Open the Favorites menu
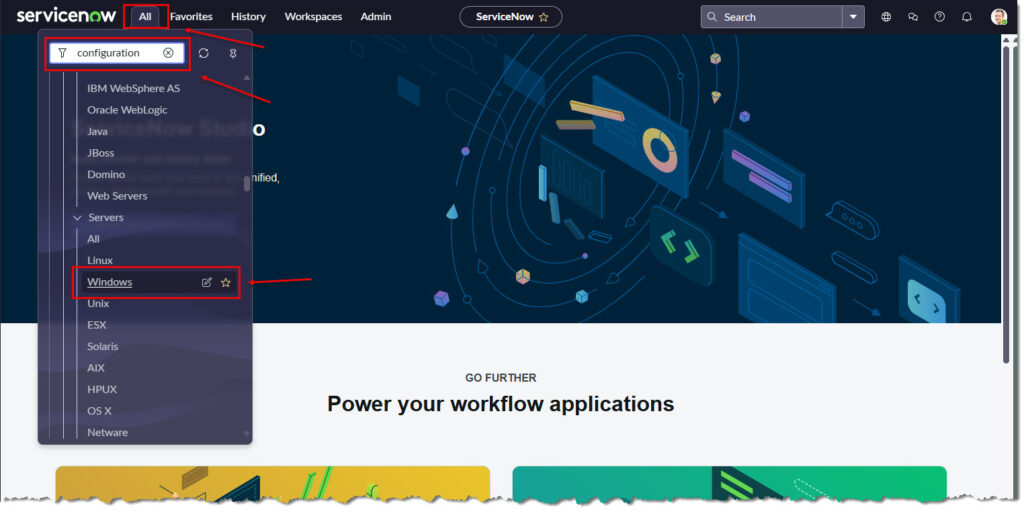 point(191,17)
